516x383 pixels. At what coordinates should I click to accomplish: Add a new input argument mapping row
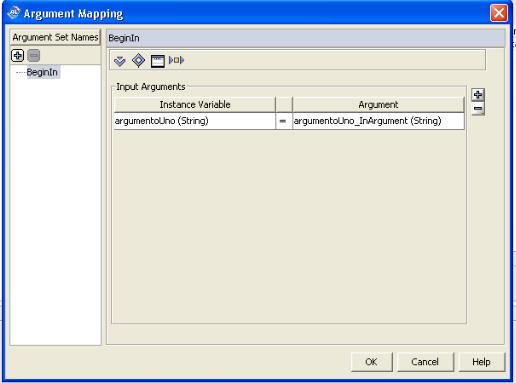478,95
